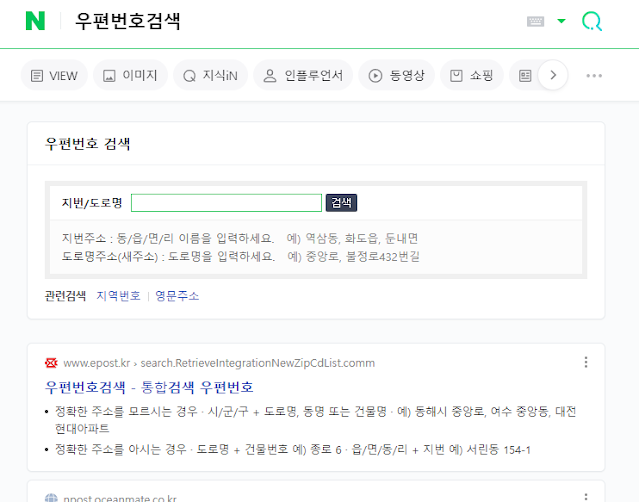Click the 정확한 주소를 모르시는 경우 bullet text
The image size is (639, 502).
pos(315,420)
